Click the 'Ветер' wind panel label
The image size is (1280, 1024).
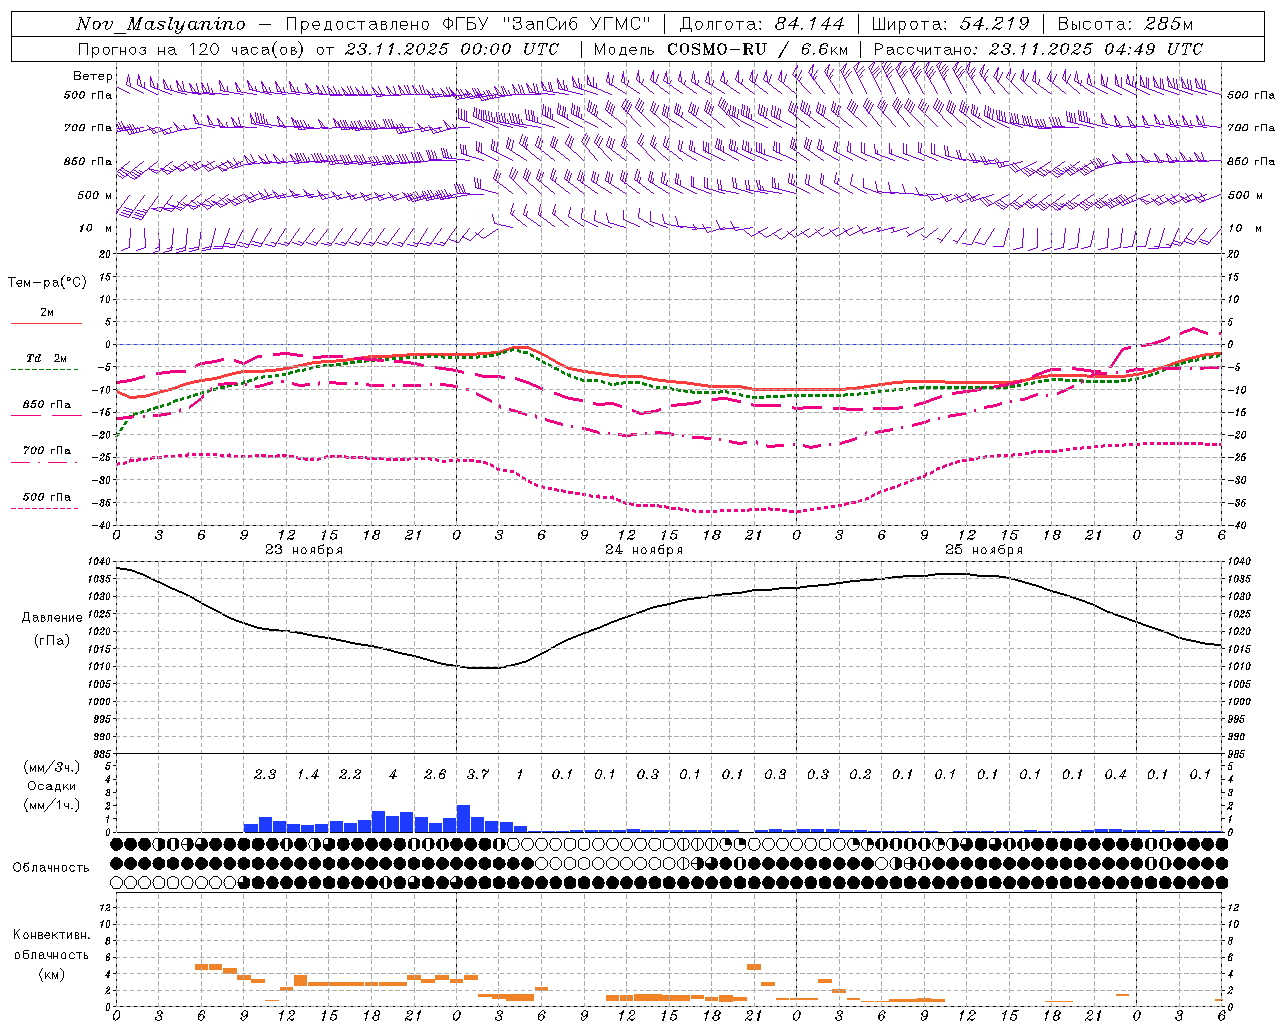click(92, 76)
